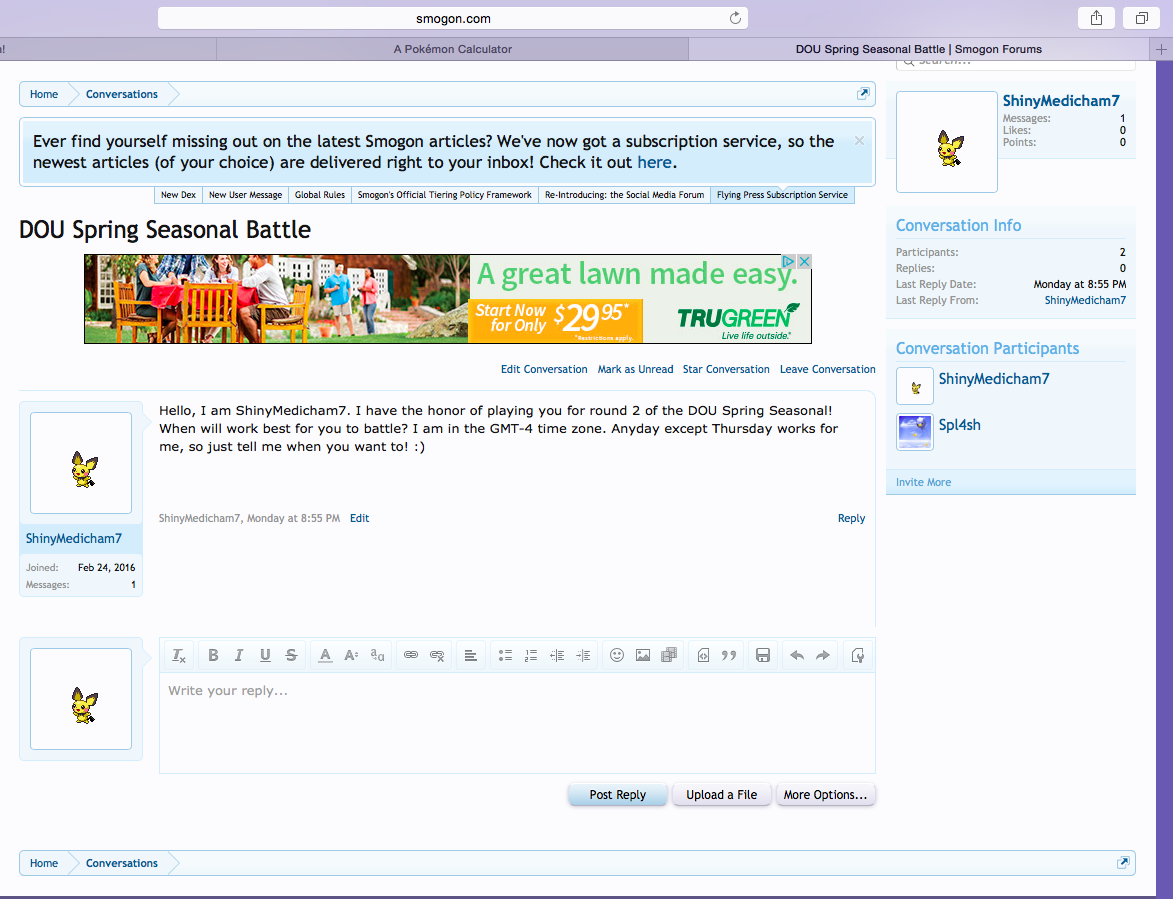Screen dimensions: 1173x899
Task: Click the insert image icon
Action: tap(643, 655)
